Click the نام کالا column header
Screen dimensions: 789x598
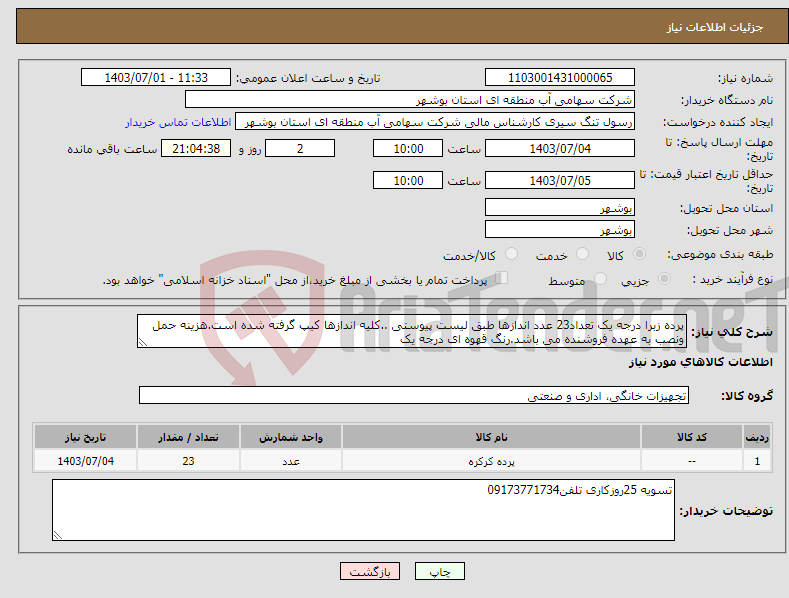[x=492, y=437]
